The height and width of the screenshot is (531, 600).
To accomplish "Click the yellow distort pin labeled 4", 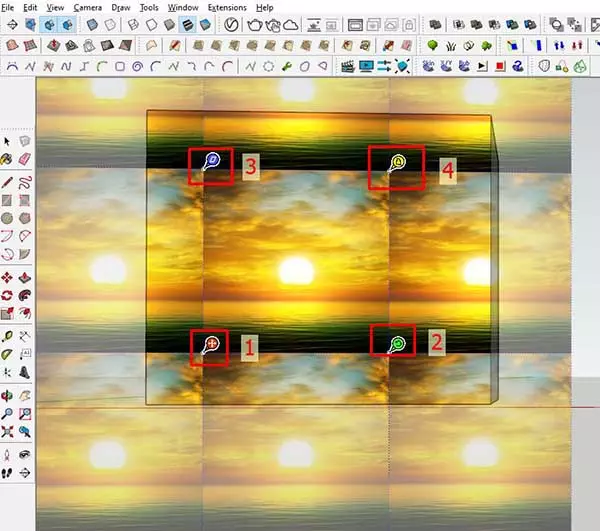I will pyautogui.click(x=397, y=162).
